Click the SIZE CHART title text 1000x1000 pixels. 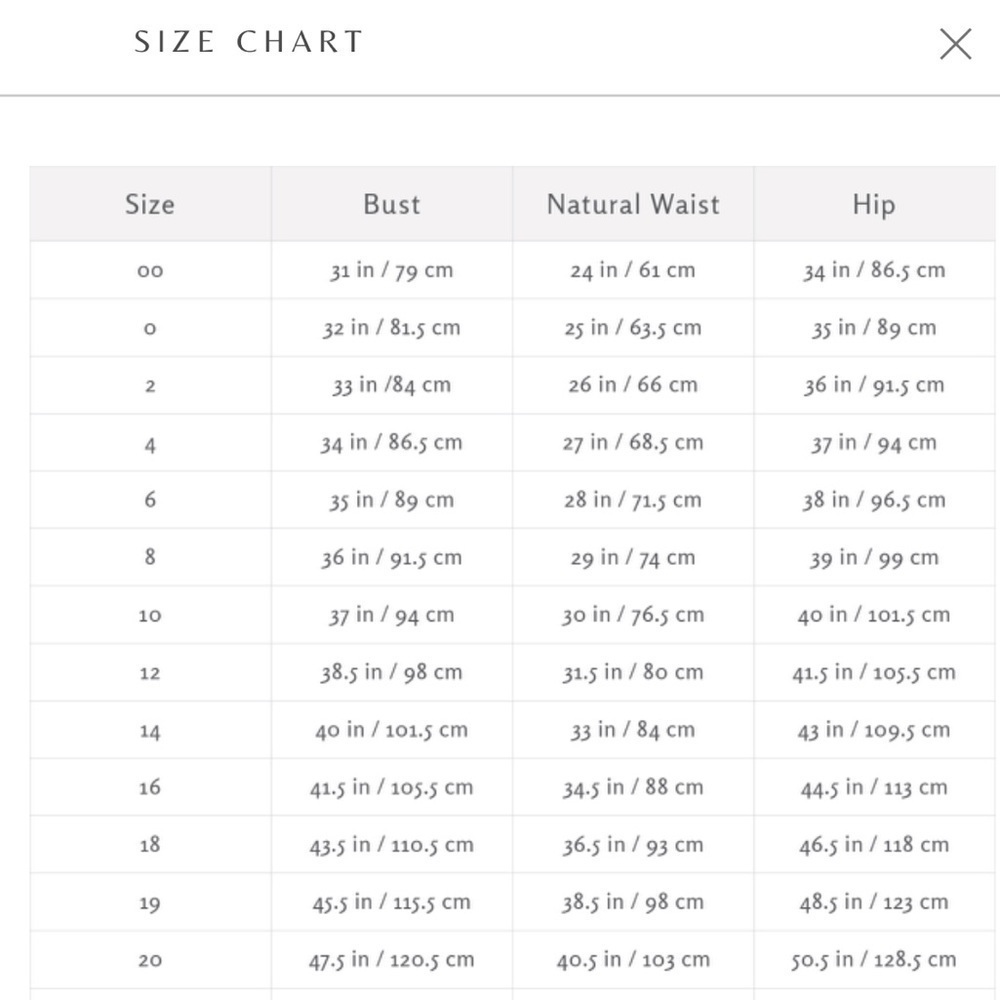click(249, 42)
